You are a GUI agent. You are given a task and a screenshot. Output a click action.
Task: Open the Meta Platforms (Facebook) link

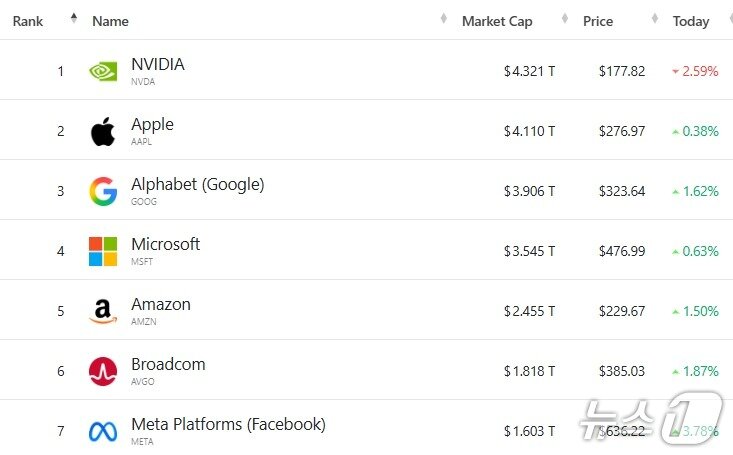[x=228, y=424]
